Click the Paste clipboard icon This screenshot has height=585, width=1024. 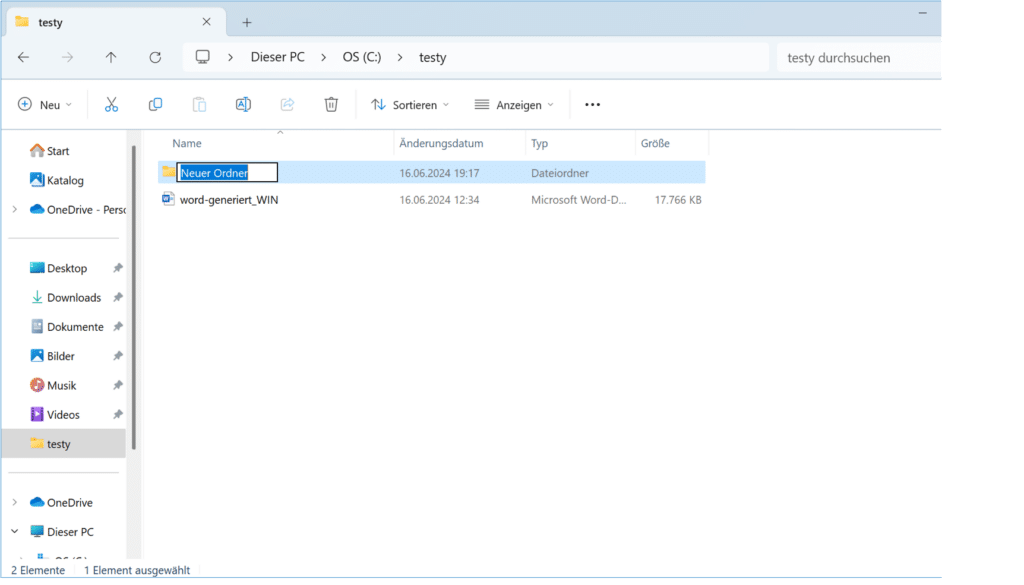199,104
